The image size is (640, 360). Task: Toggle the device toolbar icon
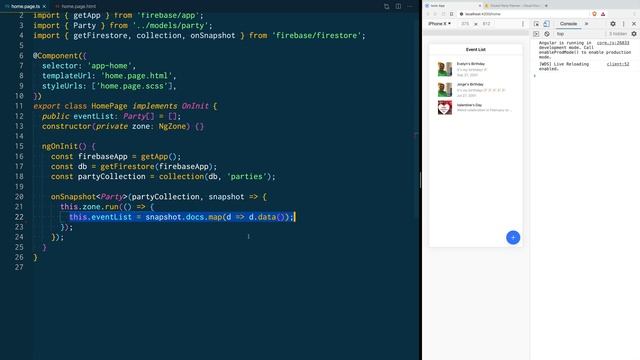tap(547, 24)
